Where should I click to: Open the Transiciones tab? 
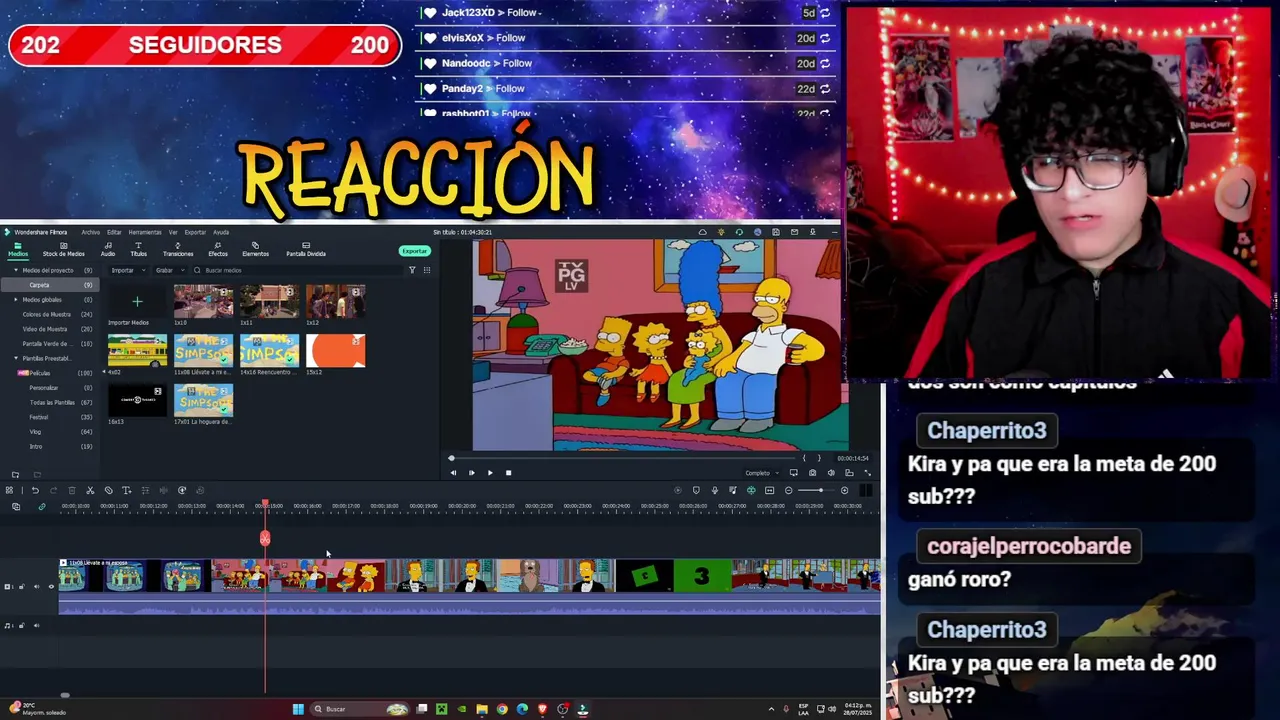178,249
